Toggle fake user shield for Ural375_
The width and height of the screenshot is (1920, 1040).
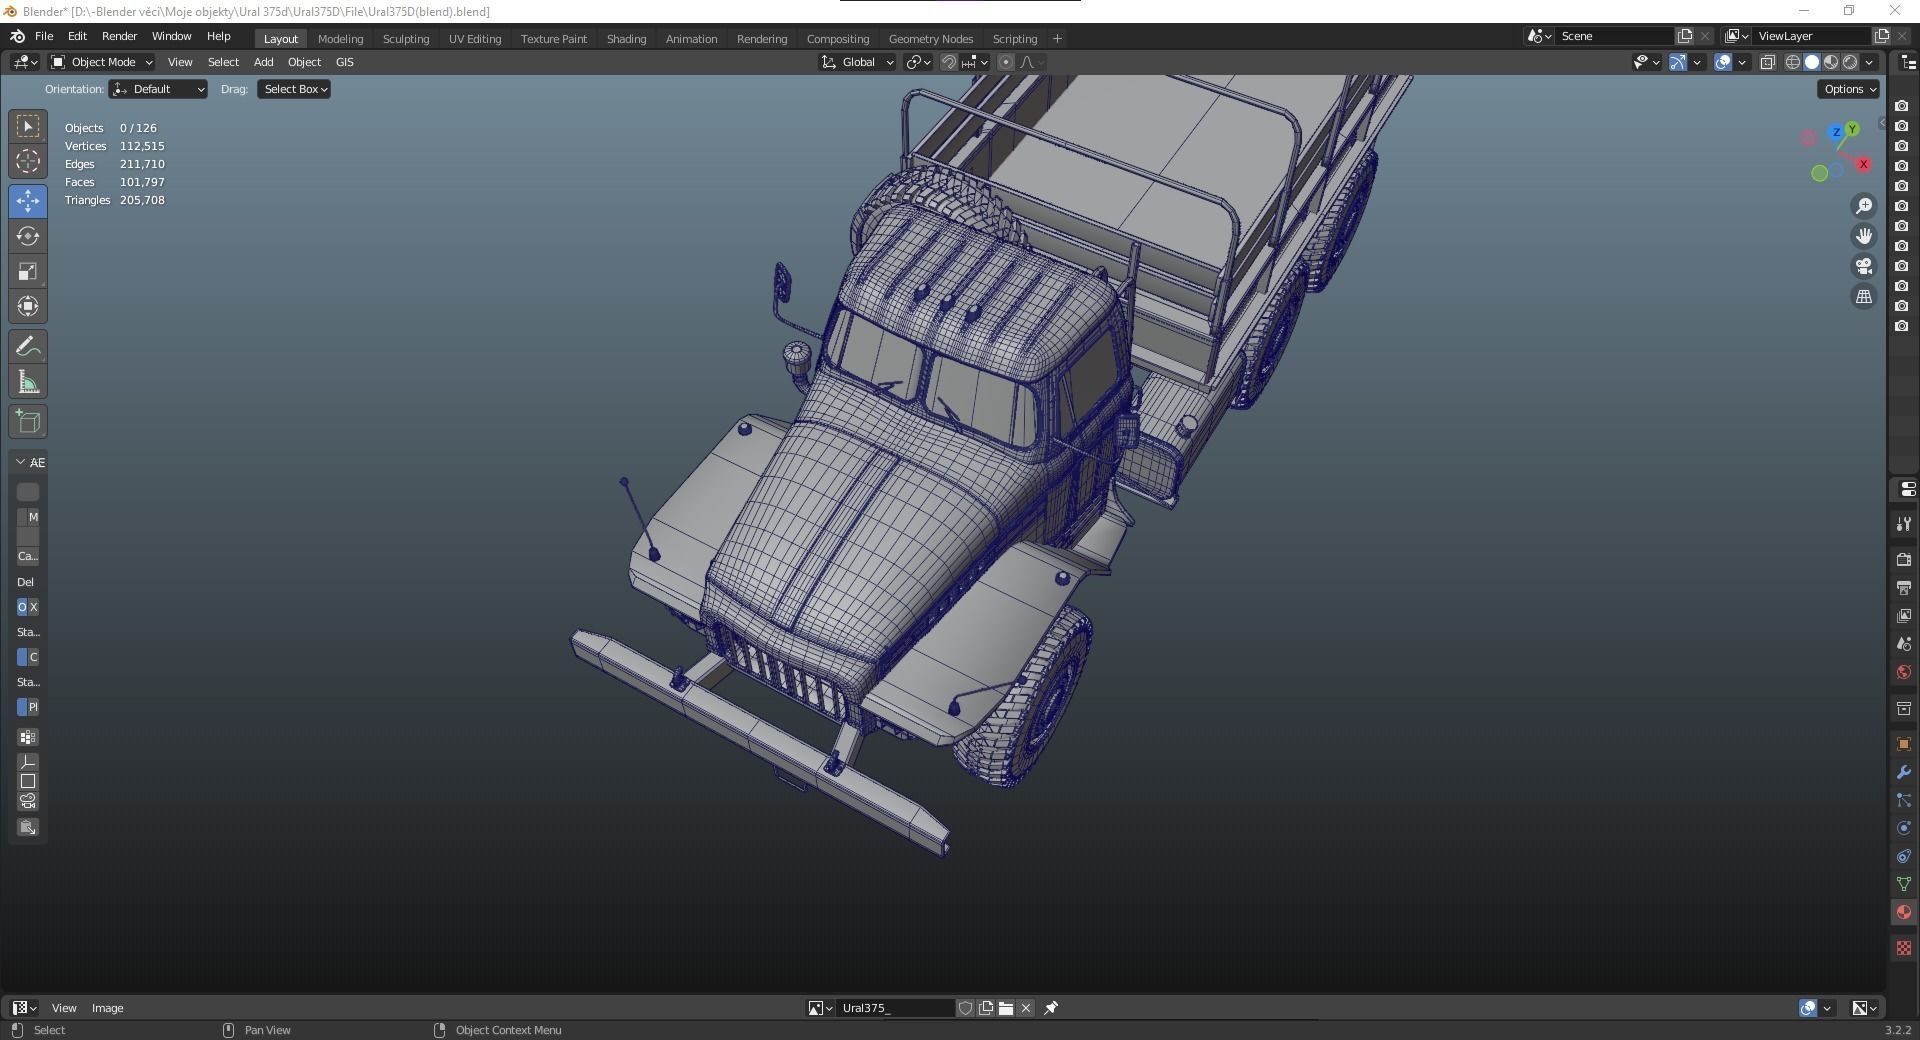click(x=966, y=1008)
